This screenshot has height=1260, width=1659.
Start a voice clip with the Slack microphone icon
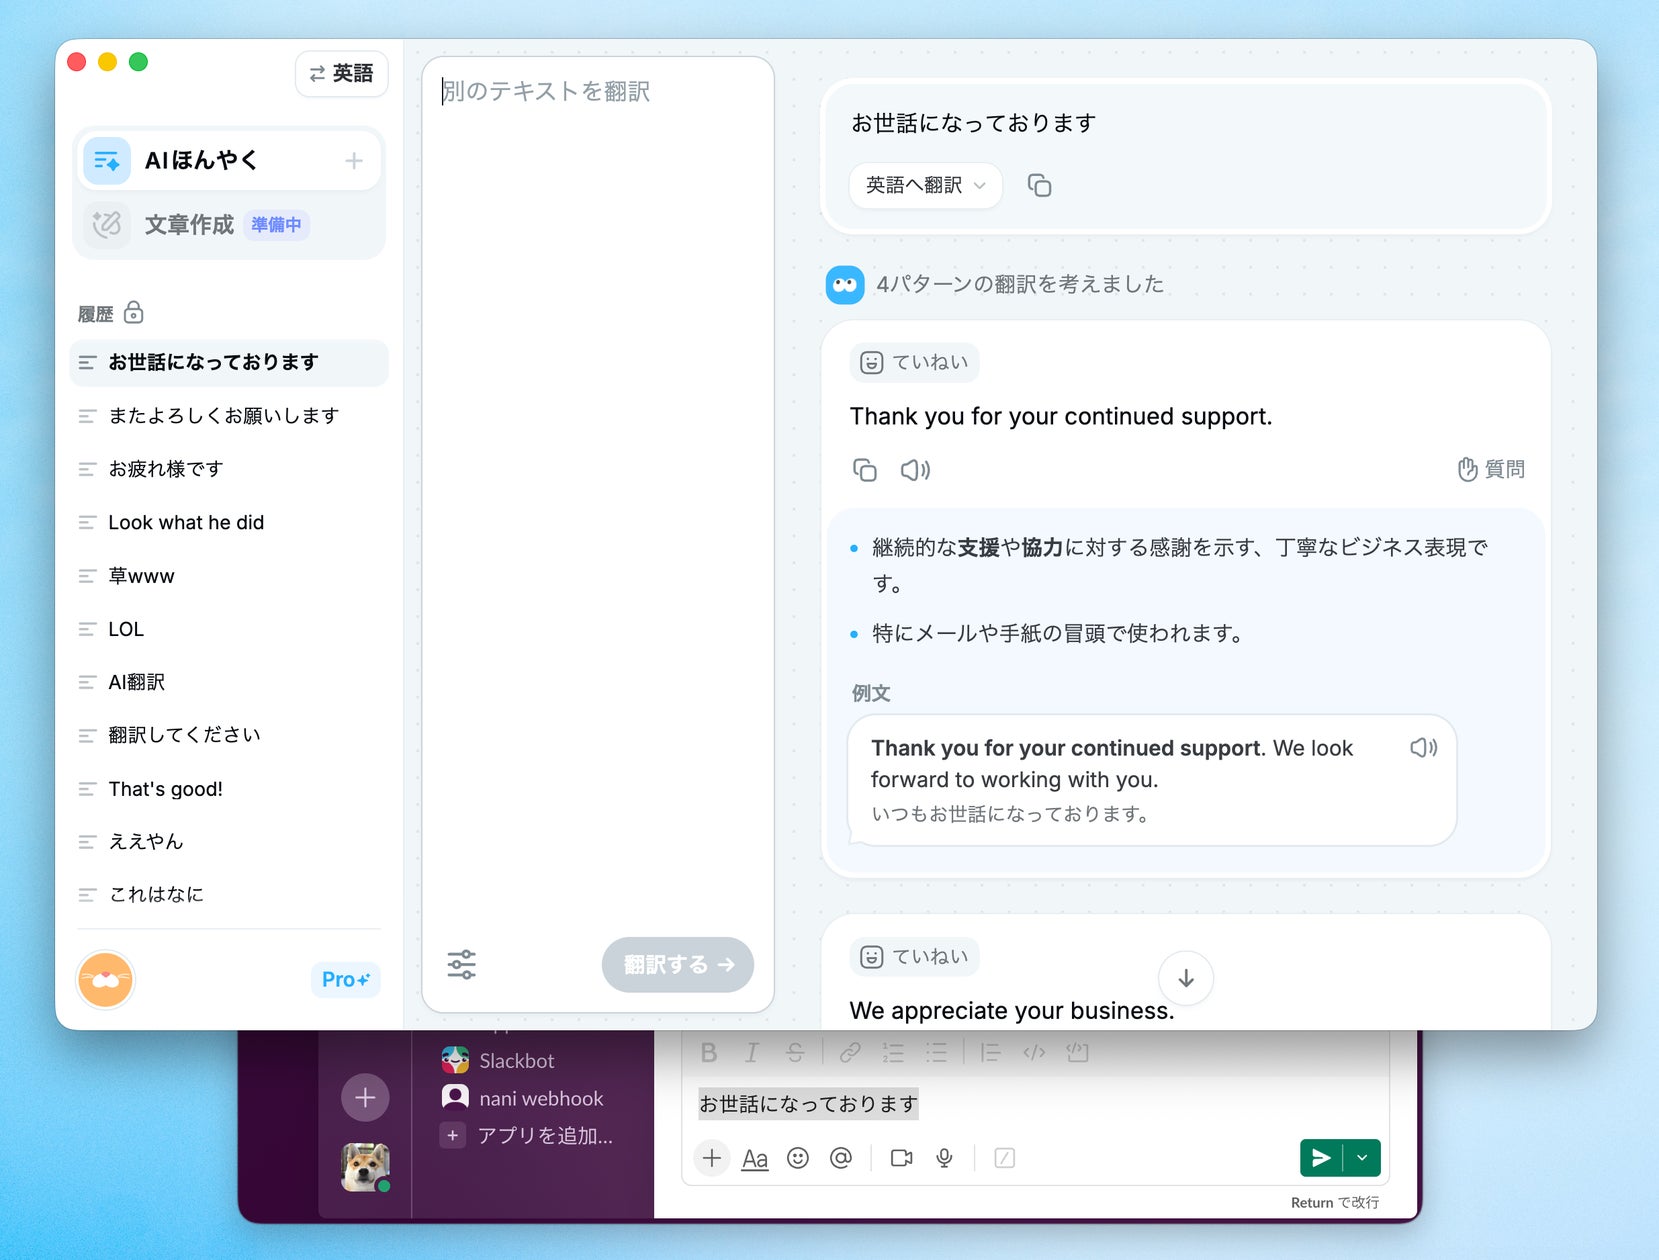(944, 1158)
